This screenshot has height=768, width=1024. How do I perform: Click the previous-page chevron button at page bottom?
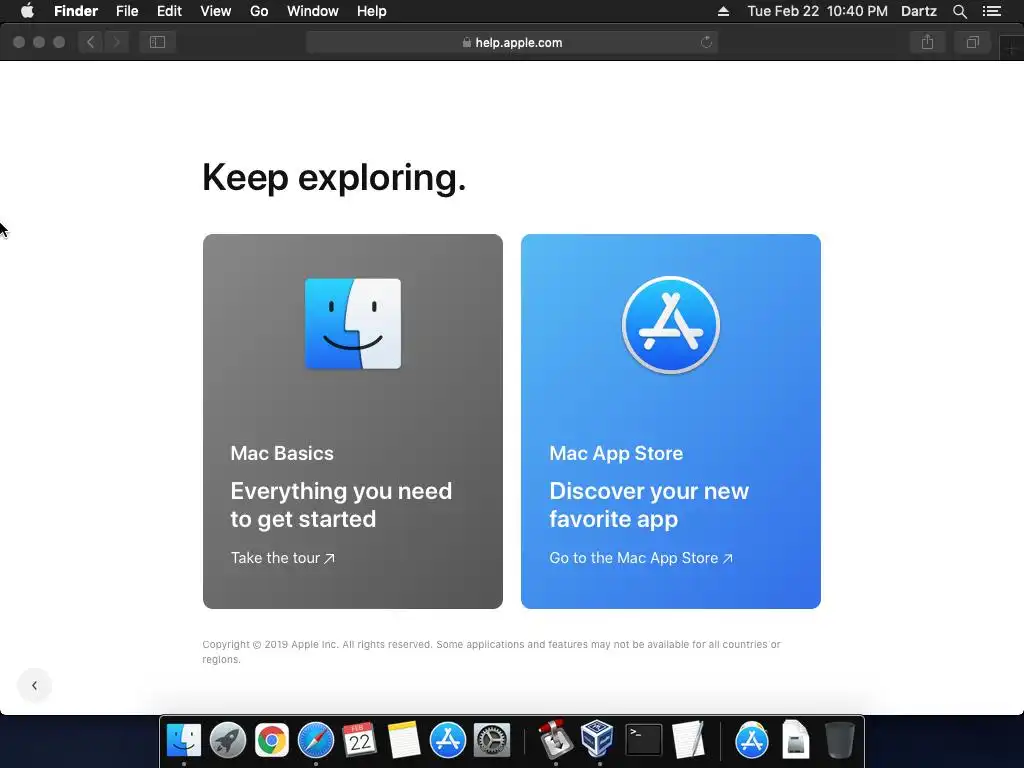(35, 686)
